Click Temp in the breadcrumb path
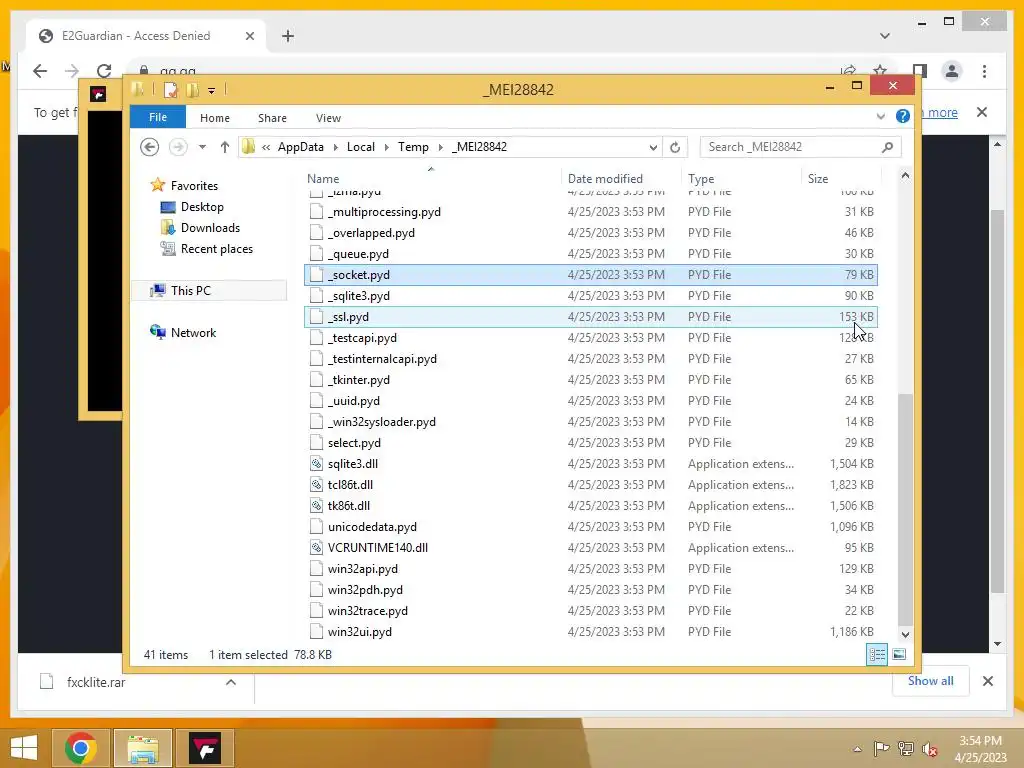 tap(413, 147)
